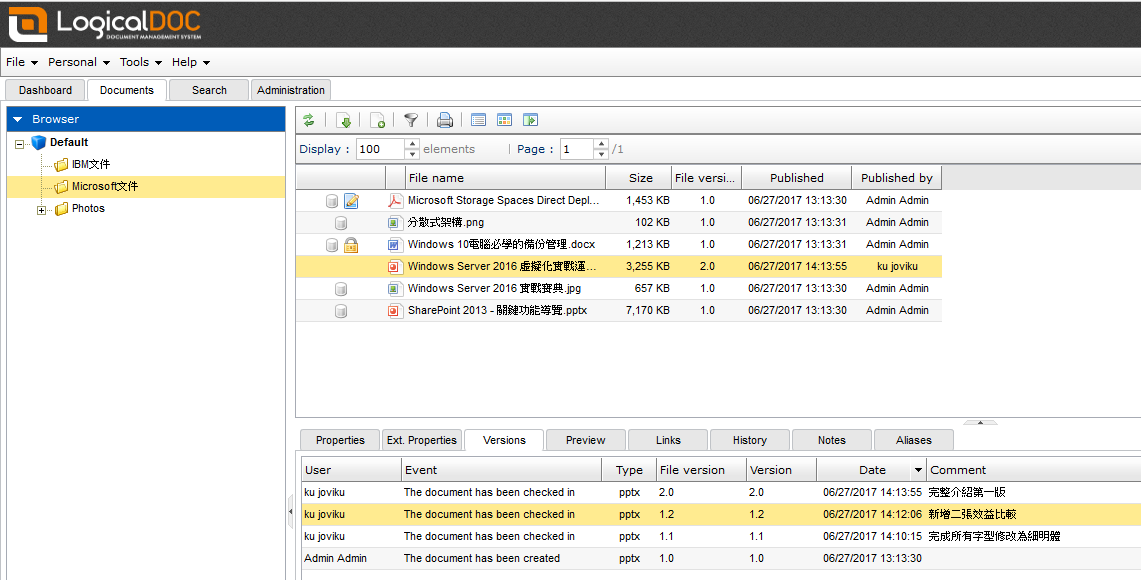The width and height of the screenshot is (1141, 580).
Task: Click the cylinder icon on Windows Server 2016 jpg row
Action: pyautogui.click(x=341, y=289)
